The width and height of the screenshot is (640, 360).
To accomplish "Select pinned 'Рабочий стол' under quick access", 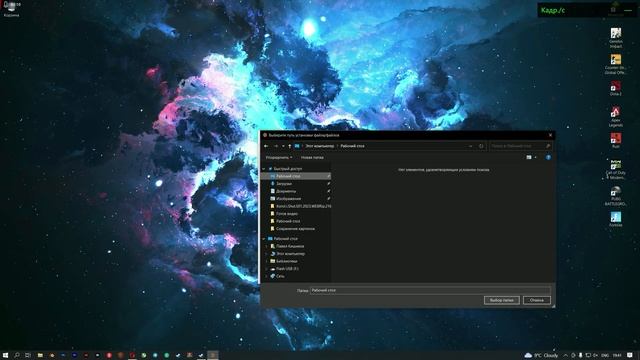I will tap(296, 176).
